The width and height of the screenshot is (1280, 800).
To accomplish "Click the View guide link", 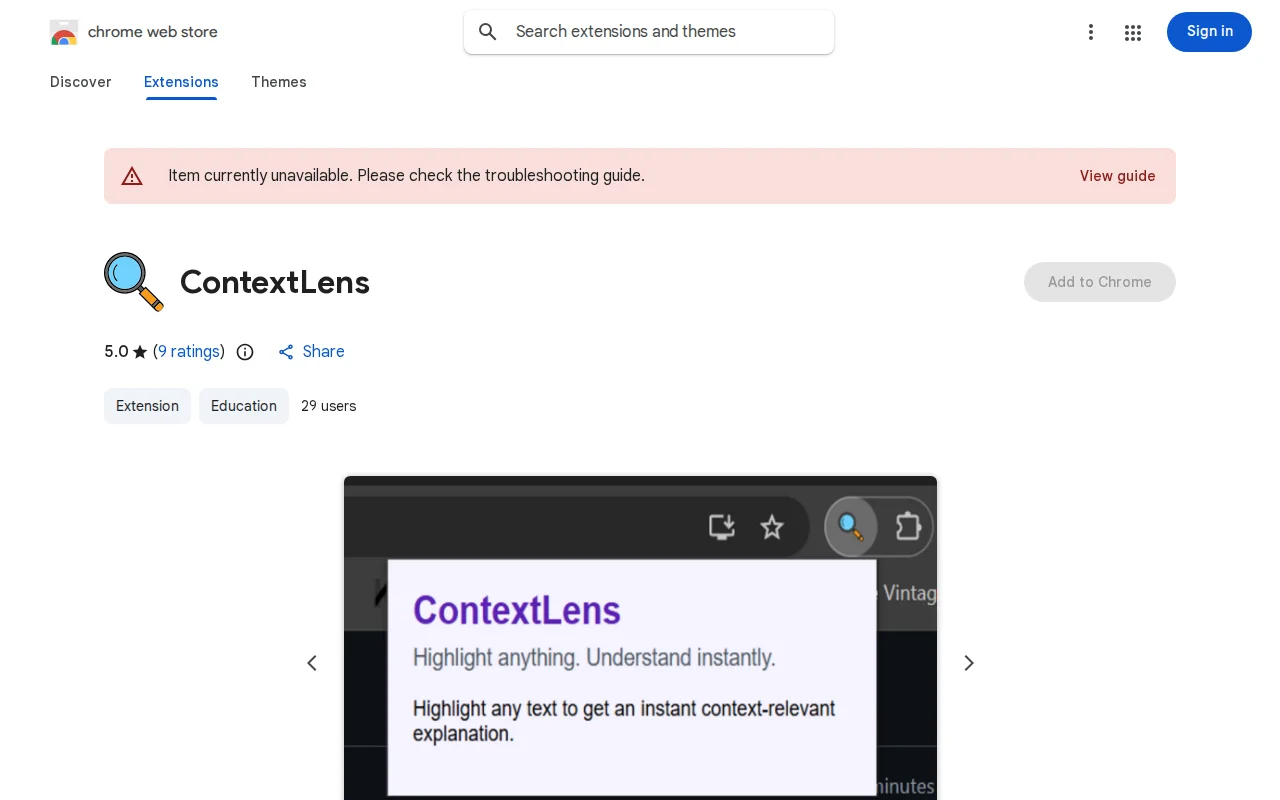I will coord(1117,176).
